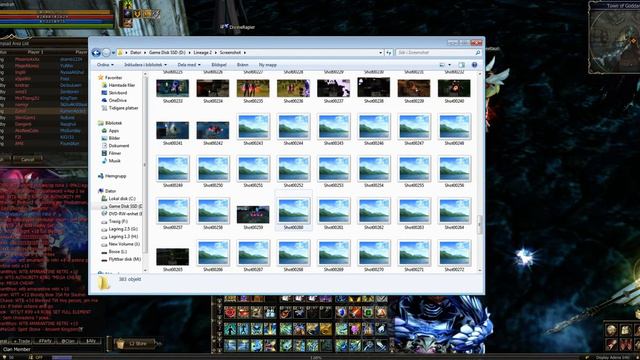Click the Game Disk SSD (D:) breadcrumb
The image size is (640, 360).
167,53
